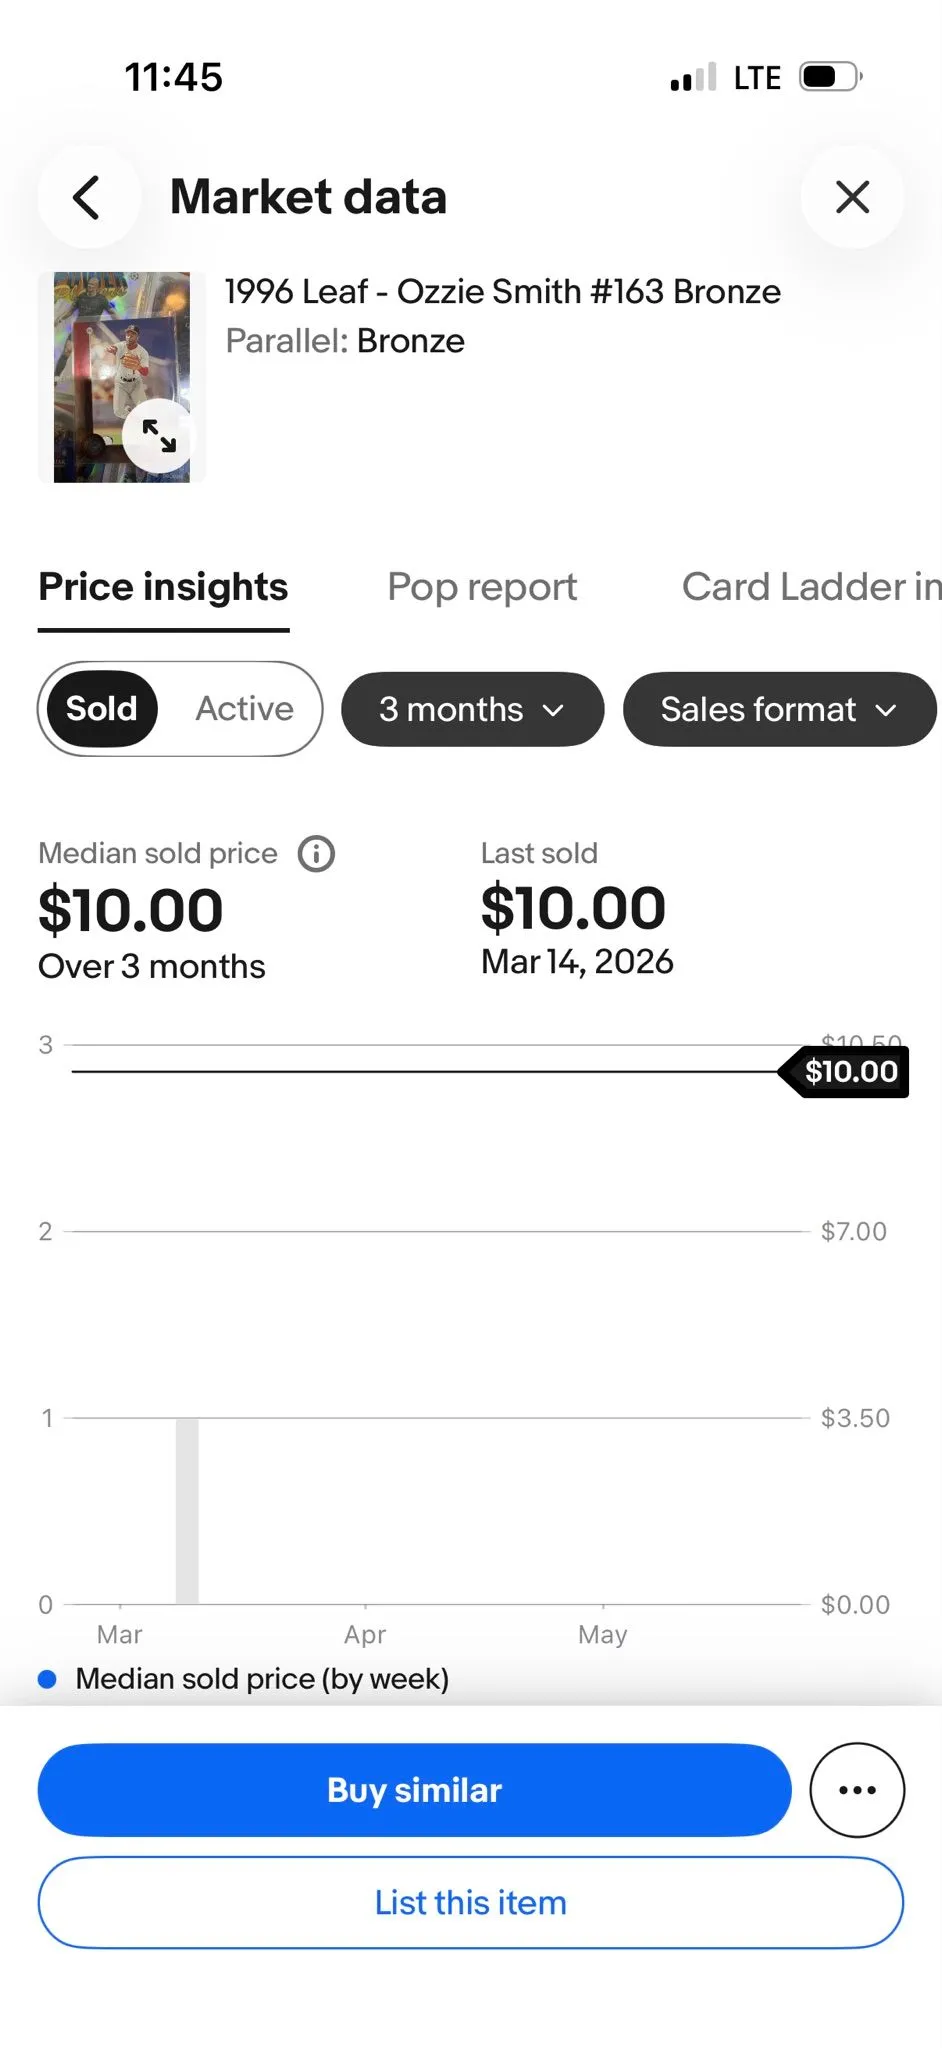Open the 3 months time range dropdown
The image size is (942, 2048).
(472, 709)
